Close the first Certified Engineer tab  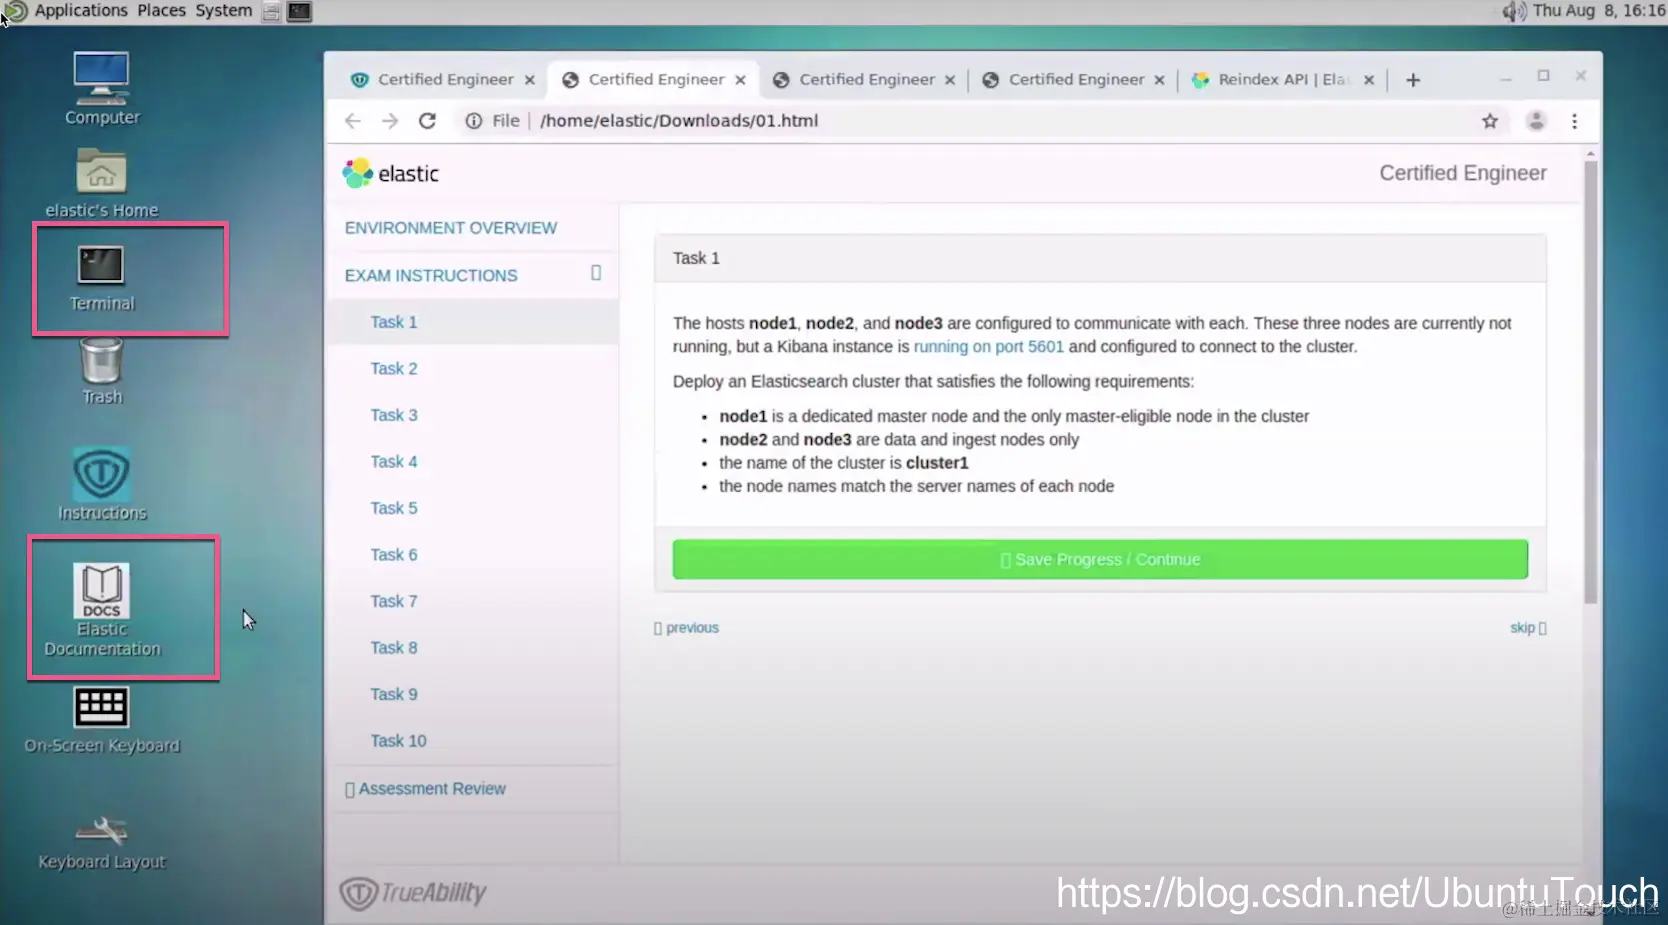[530, 80]
